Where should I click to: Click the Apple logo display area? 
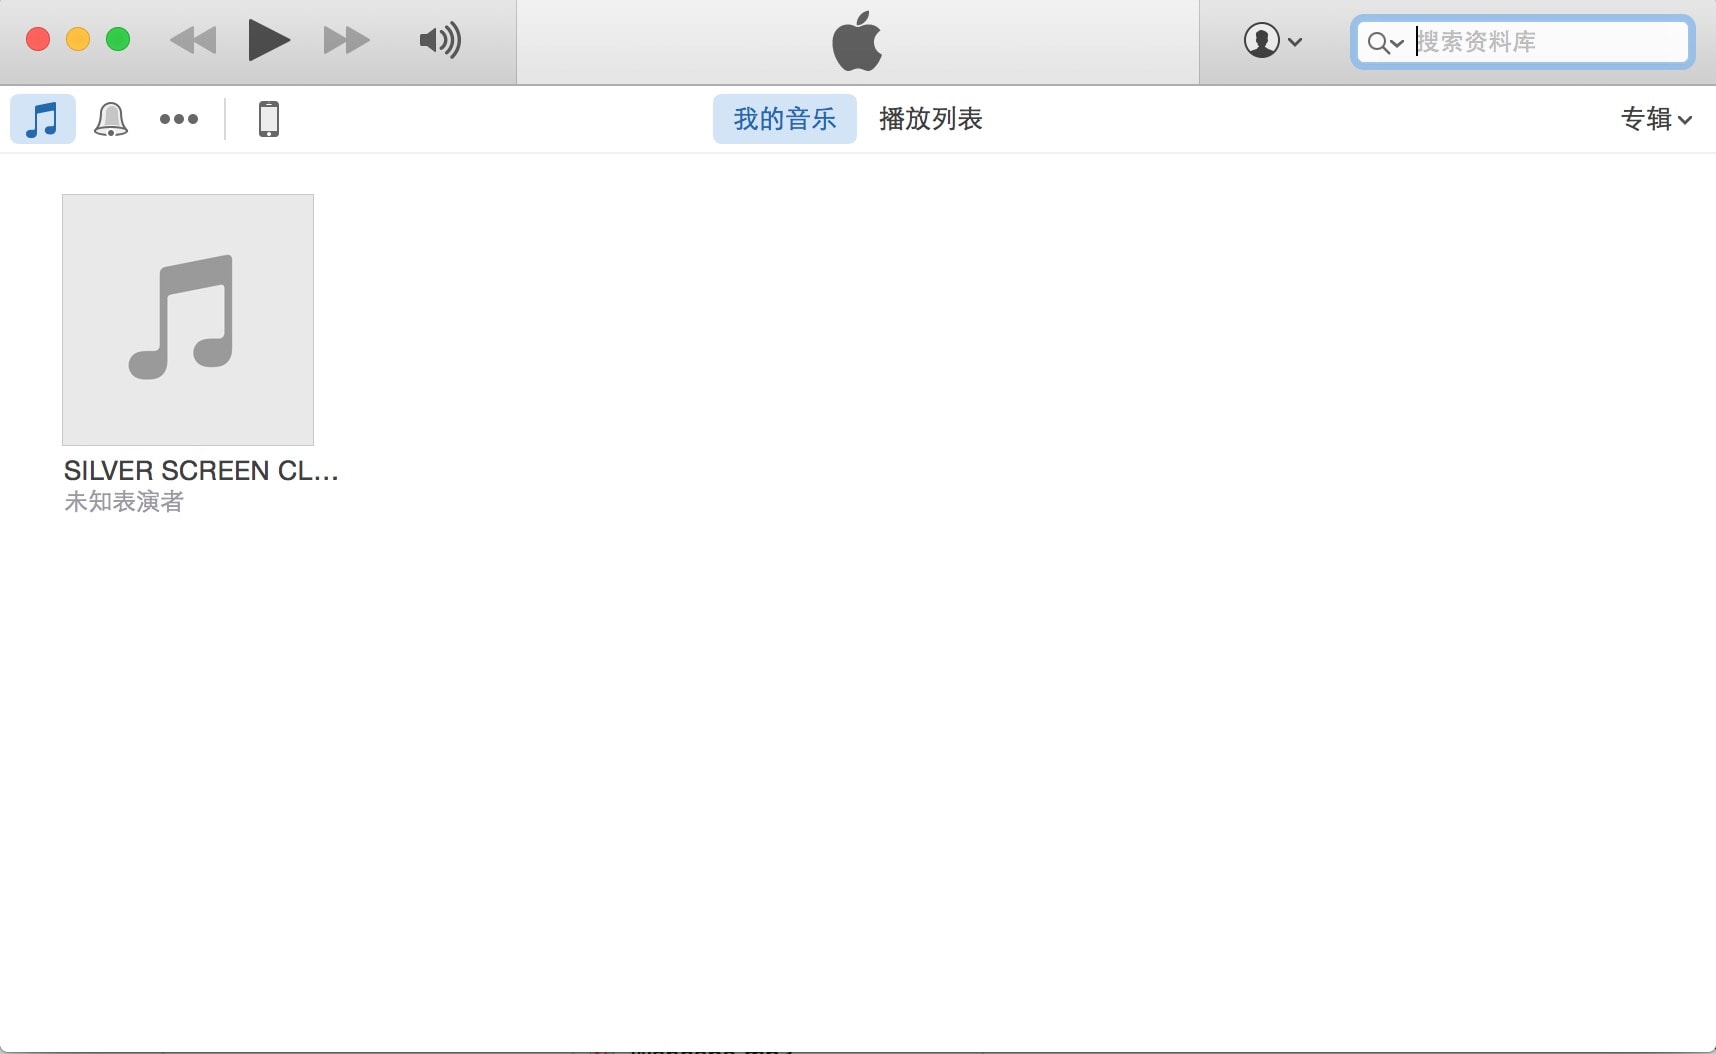pos(858,42)
